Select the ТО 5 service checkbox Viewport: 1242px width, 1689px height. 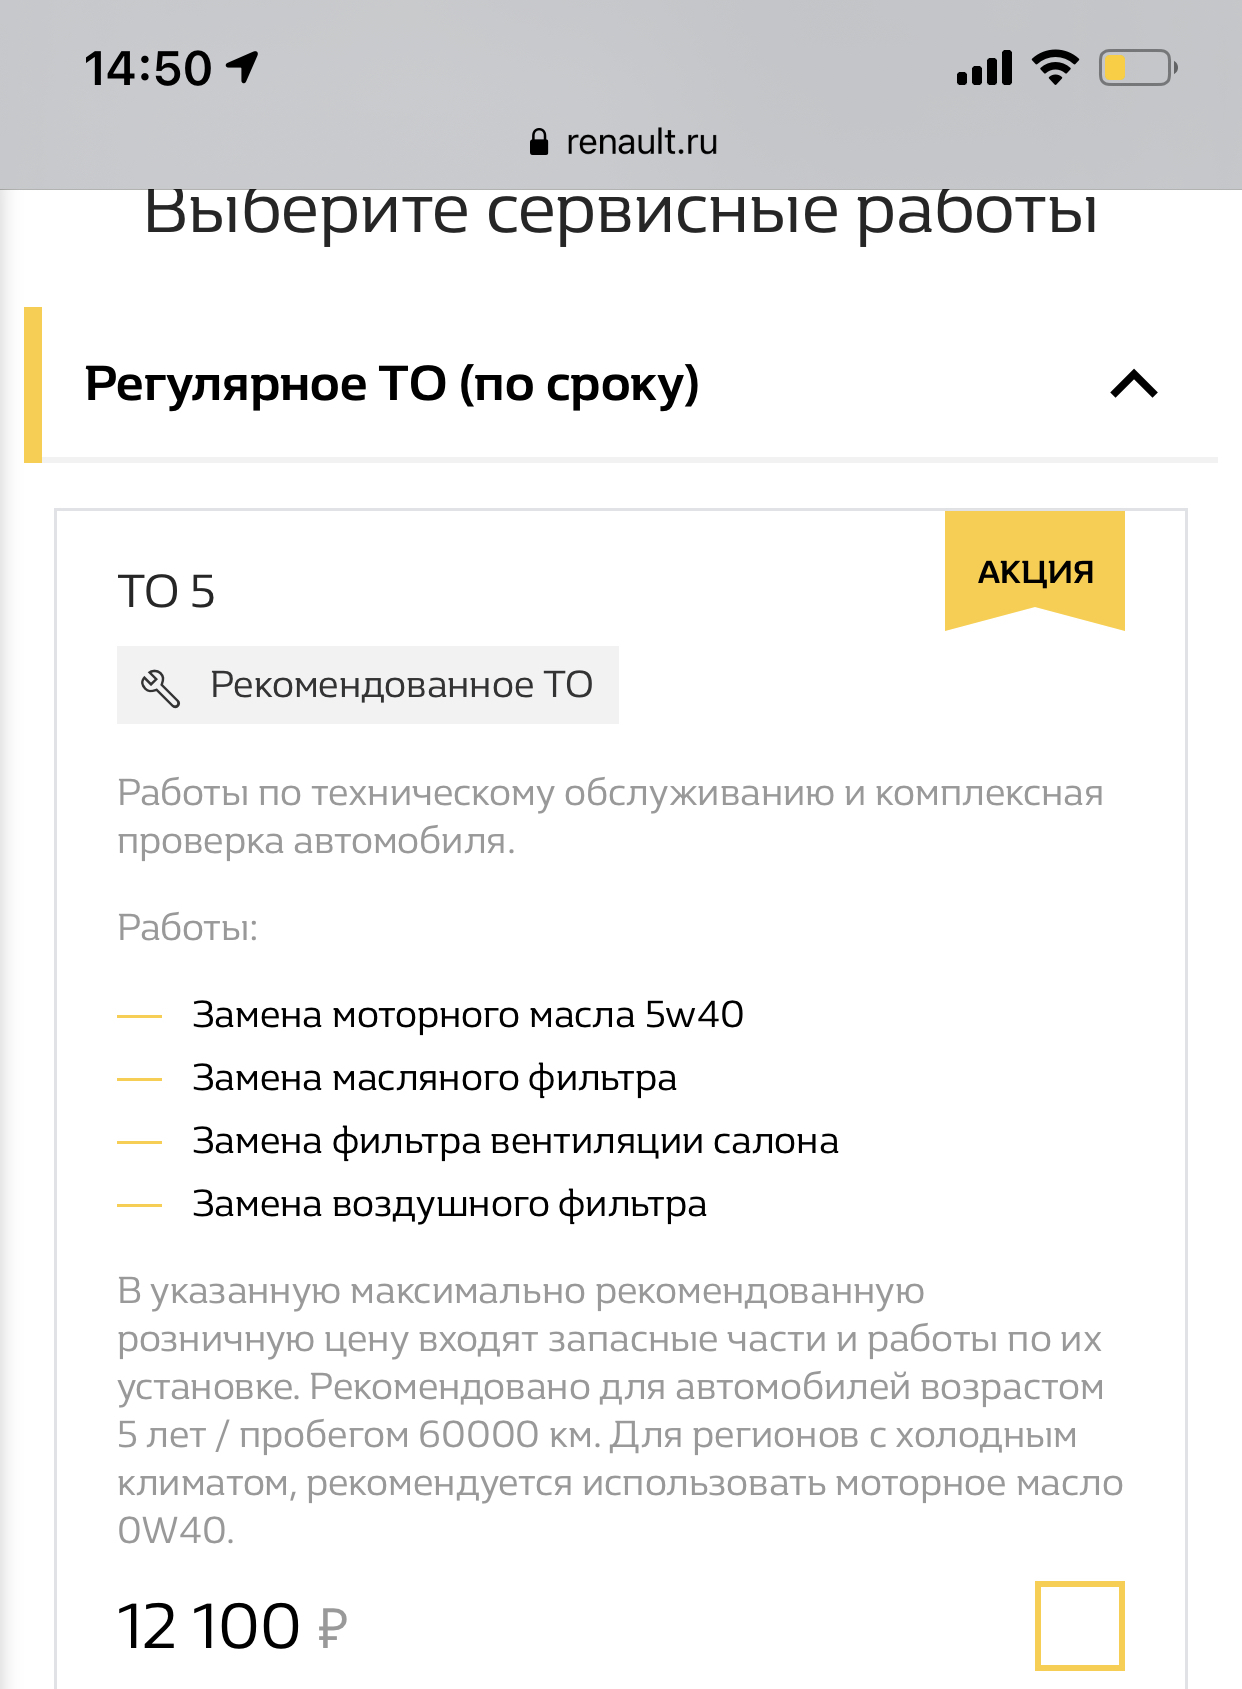pyautogui.click(x=1079, y=1625)
